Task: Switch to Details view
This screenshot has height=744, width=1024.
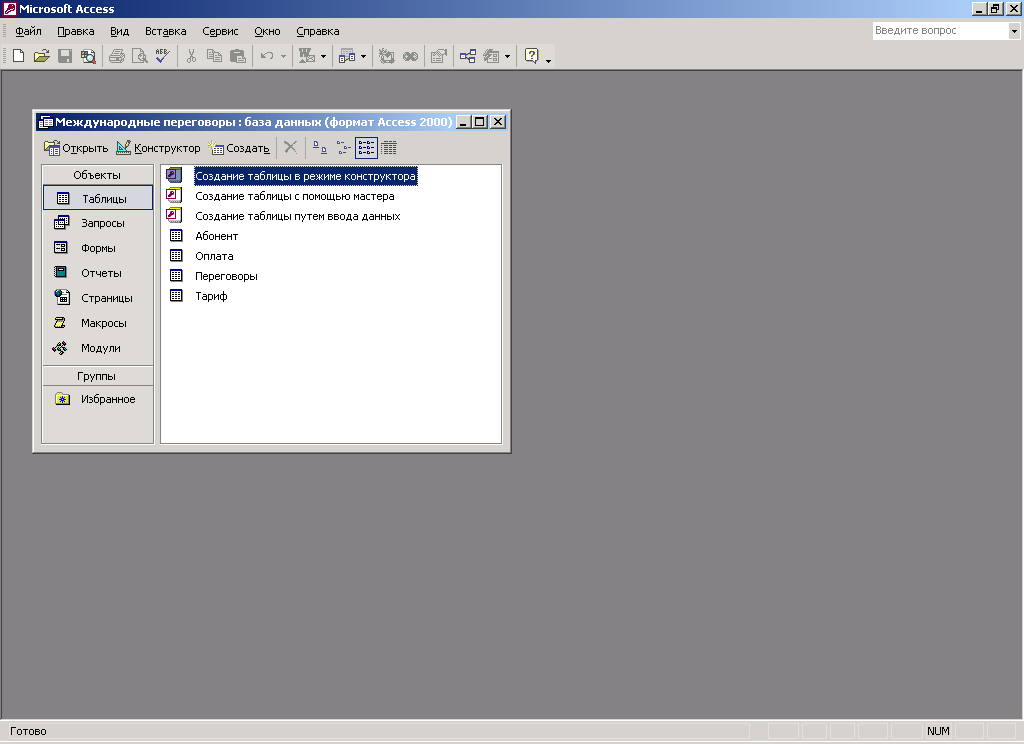Action: click(x=389, y=148)
